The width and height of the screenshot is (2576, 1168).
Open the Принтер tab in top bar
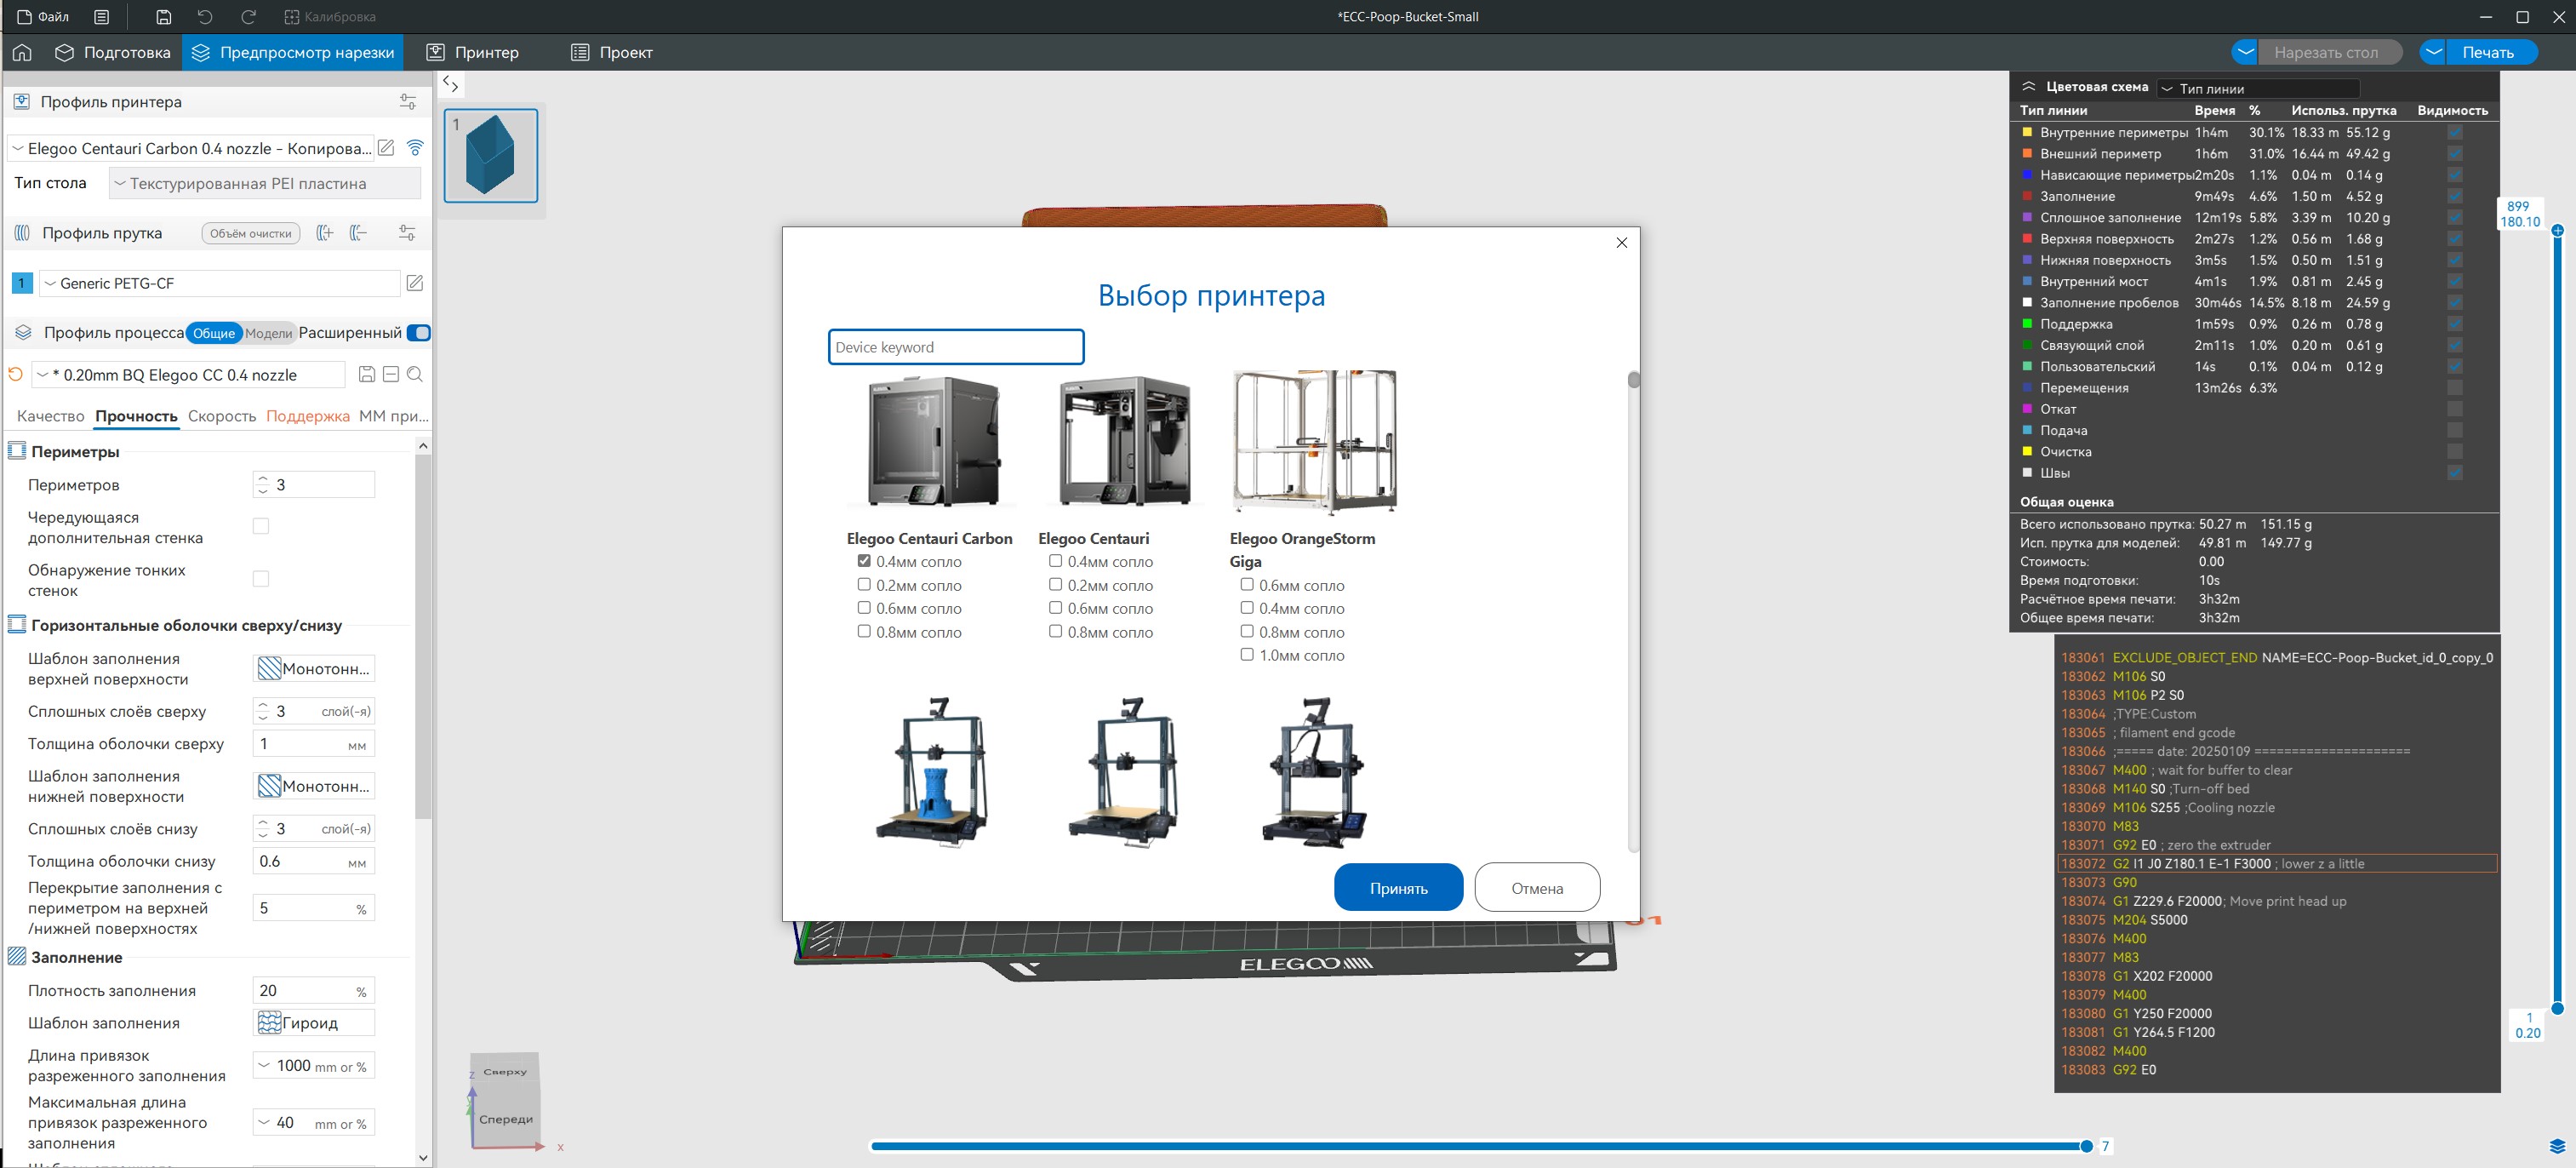click(473, 52)
